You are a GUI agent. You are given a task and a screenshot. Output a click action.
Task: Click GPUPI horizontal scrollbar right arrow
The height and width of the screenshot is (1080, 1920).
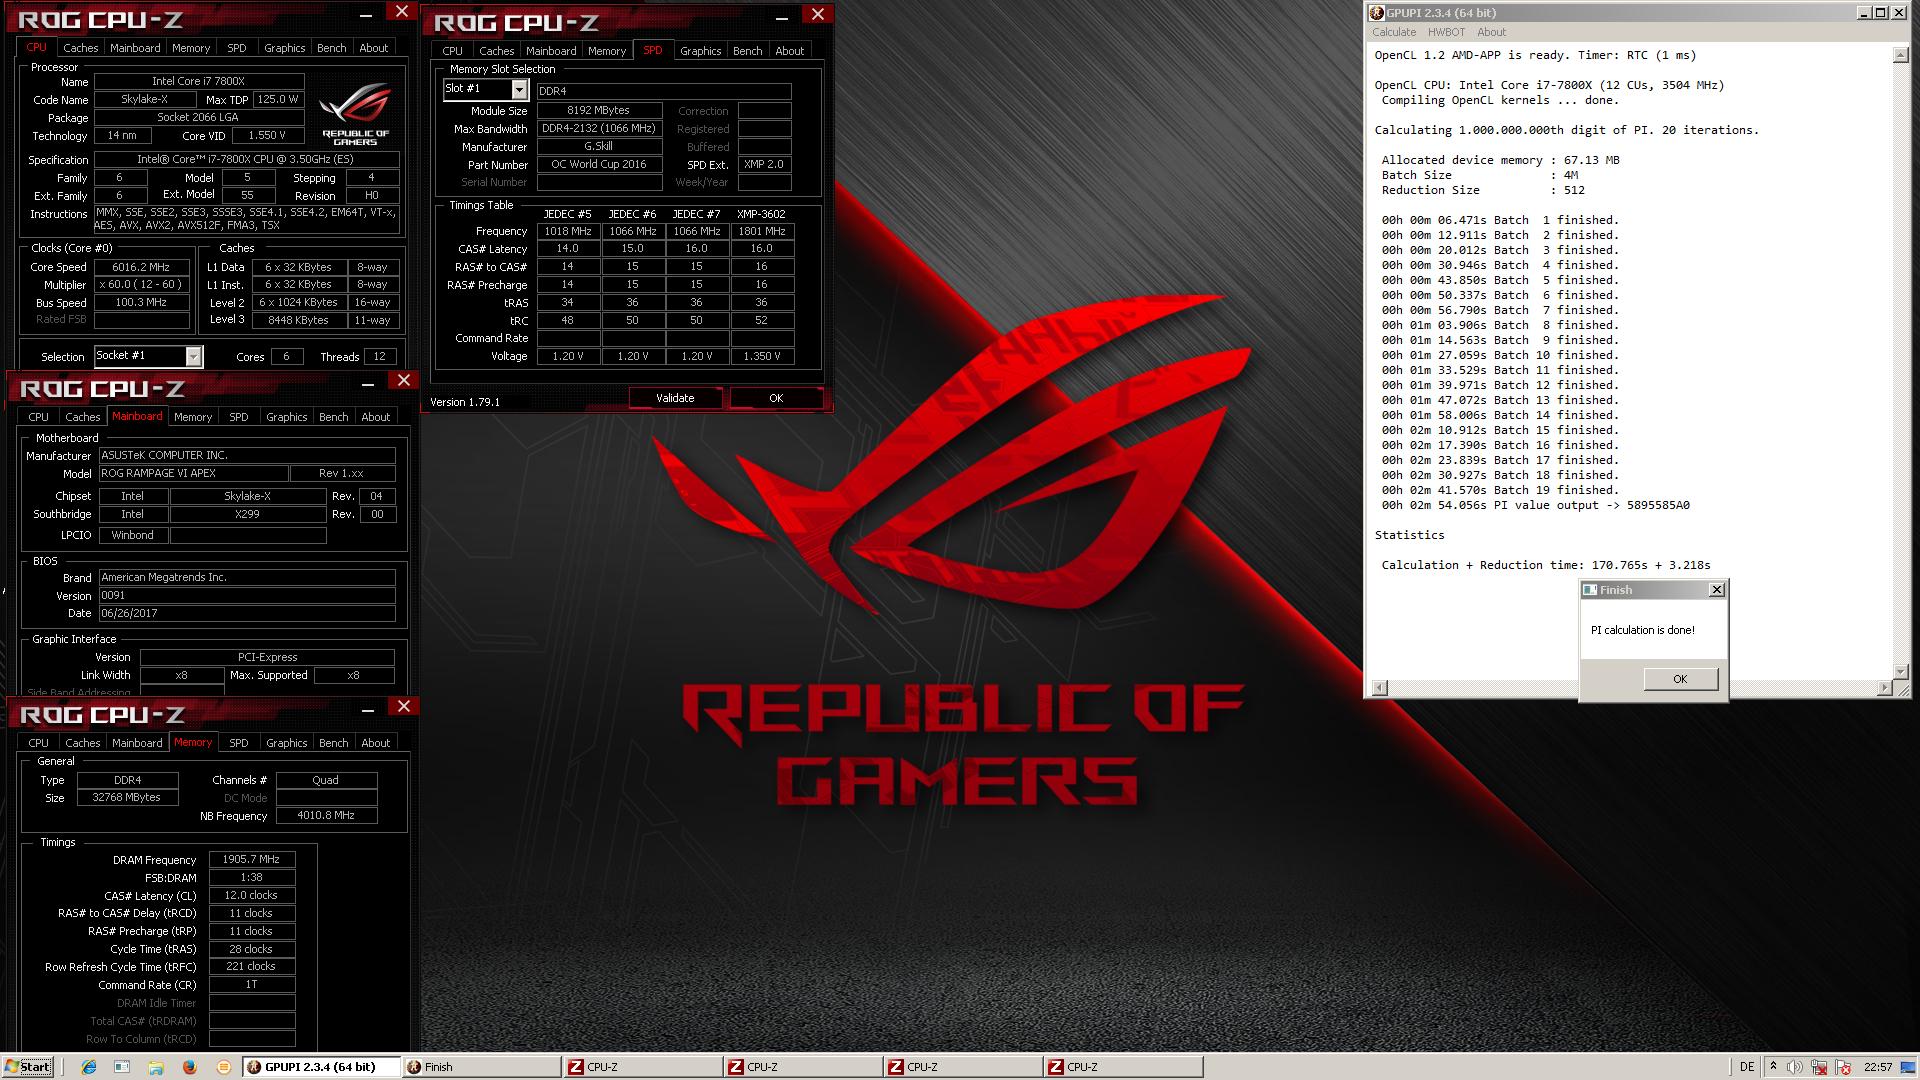1885,688
